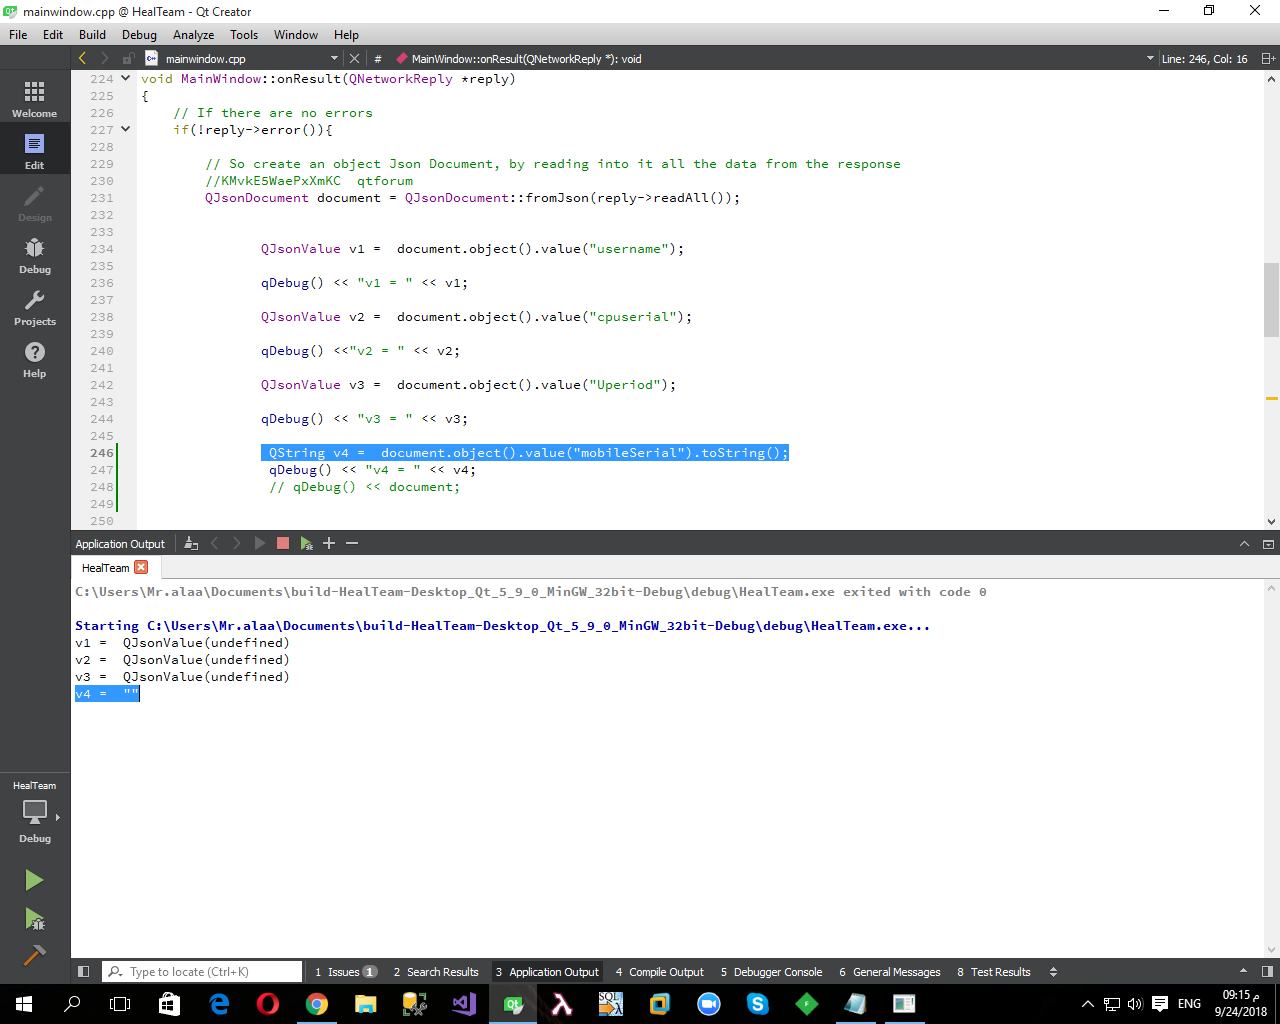Select the HealTeam output tab
The height and width of the screenshot is (1024, 1280).
pyautogui.click(x=105, y=566)
